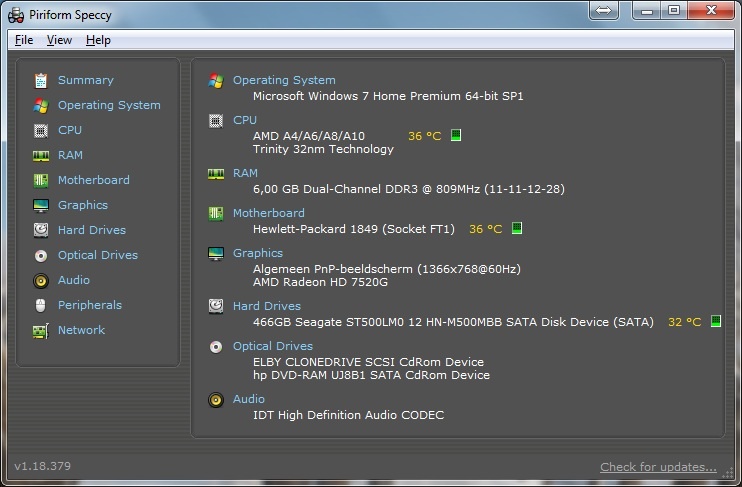Viewport: 742px width, 487px height.
Task: Click "AMD A4/A6/A8/A10" text
Action: pyautogui.click(x=309, y=136)
